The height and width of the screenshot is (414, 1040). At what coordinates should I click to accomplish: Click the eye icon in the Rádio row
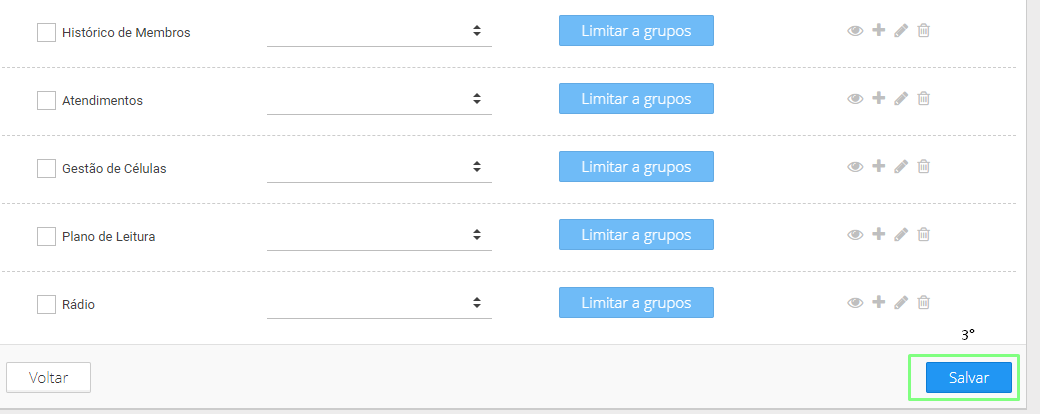(855, 303)
